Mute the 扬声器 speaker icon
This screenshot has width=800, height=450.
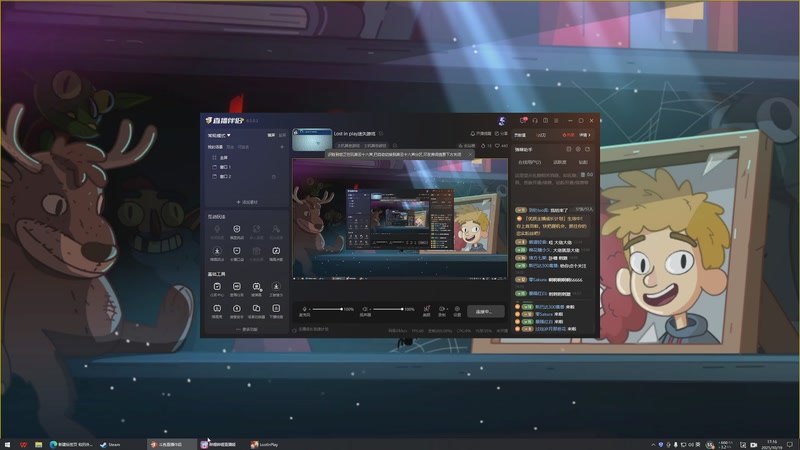pyautogui.click(x=365, y=309)
